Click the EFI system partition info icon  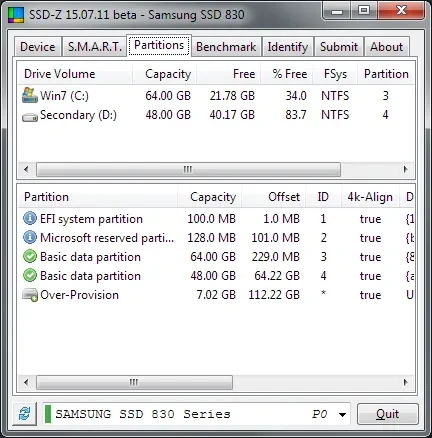point(30,219)
